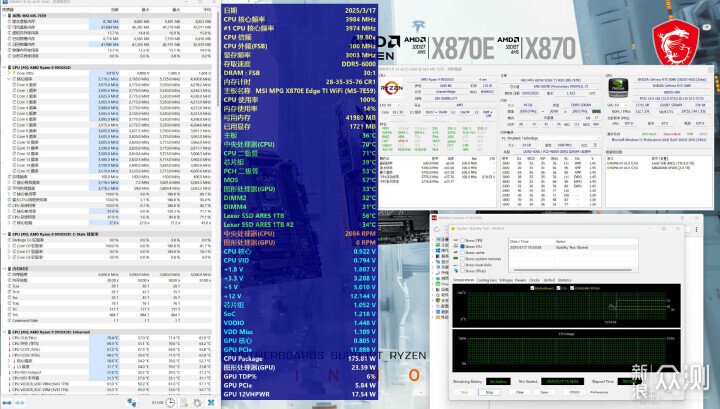Collapse the C-State residency sensor section
The image size is (720, 409).
pyautogui.click(x=4, y=234)
